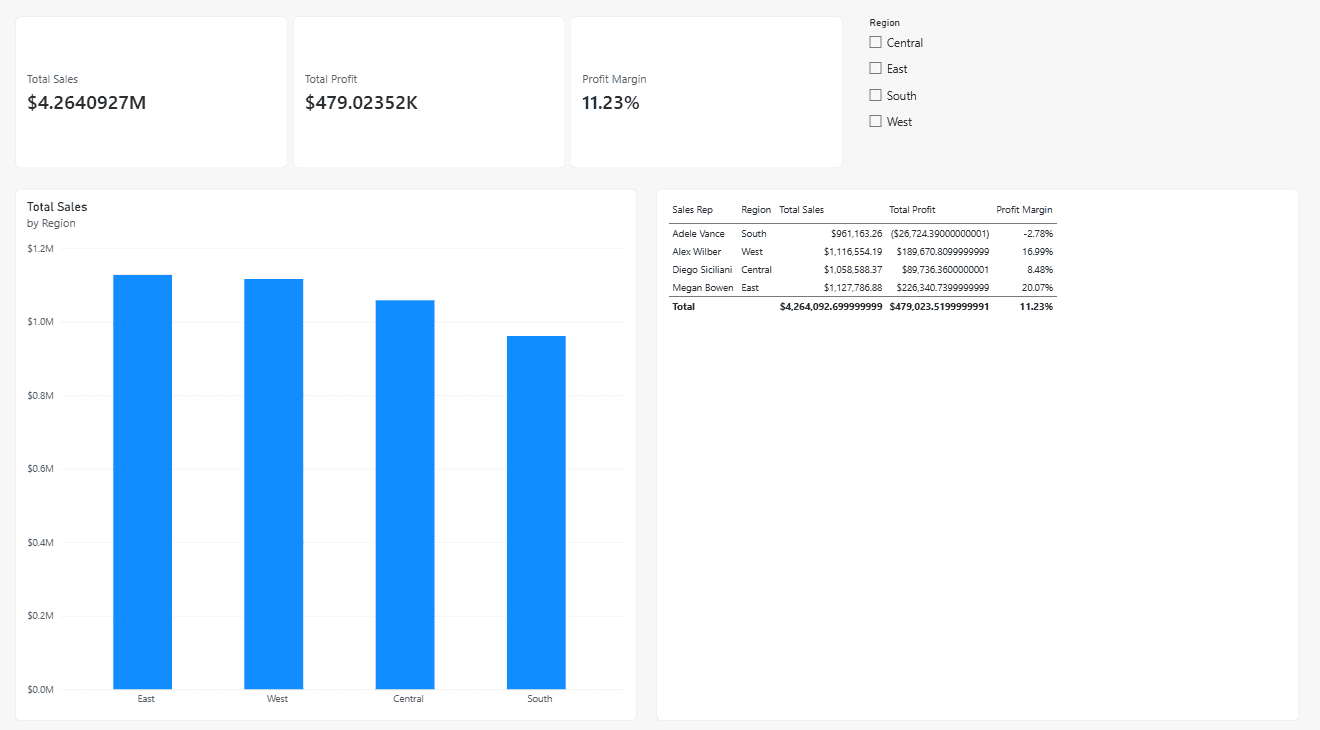Viewport: 1320px width, 730px height.
Task: Check the East region checkbox
Action: pos(876,68)
